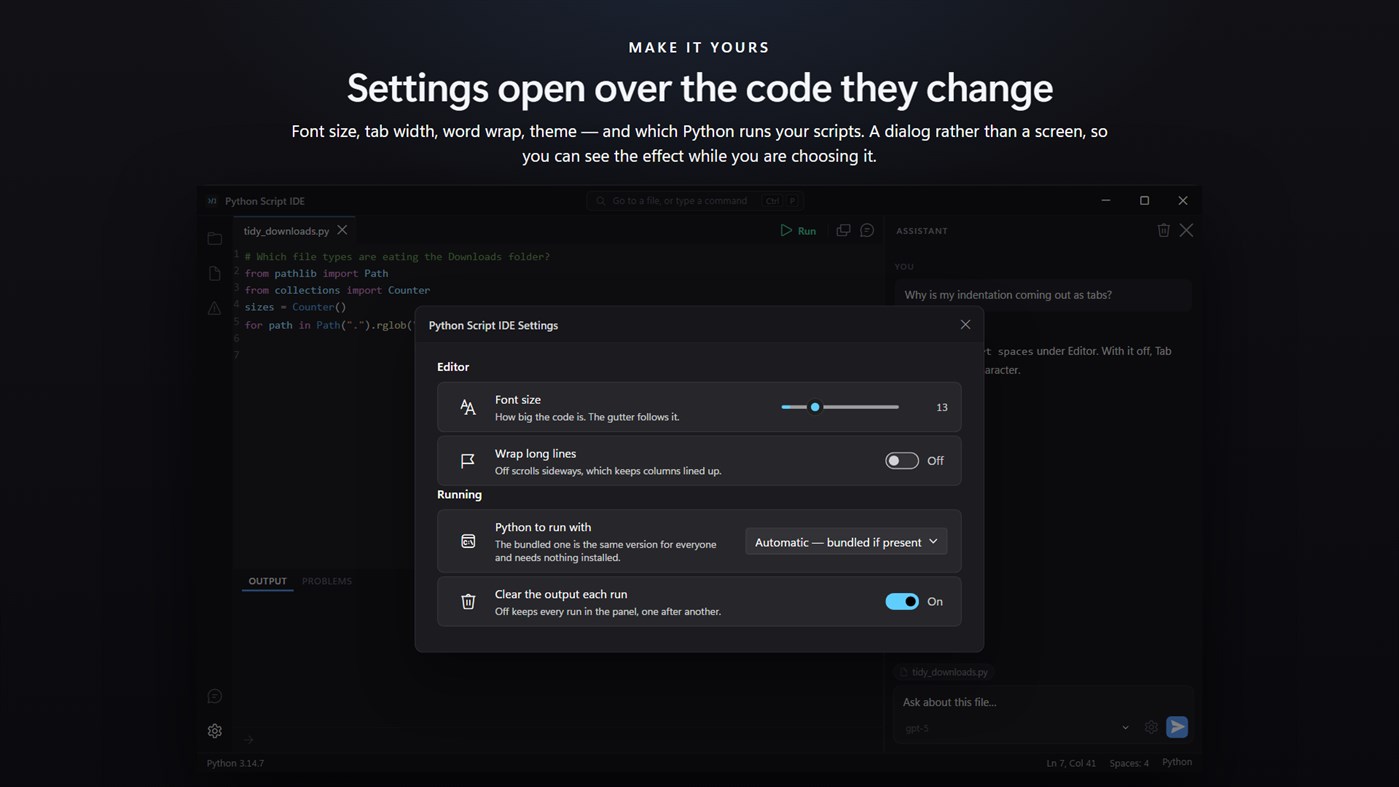Open the chat bubble icon at sidebar bottom
Screen dimensions: 1399x787
pos(214,696)
